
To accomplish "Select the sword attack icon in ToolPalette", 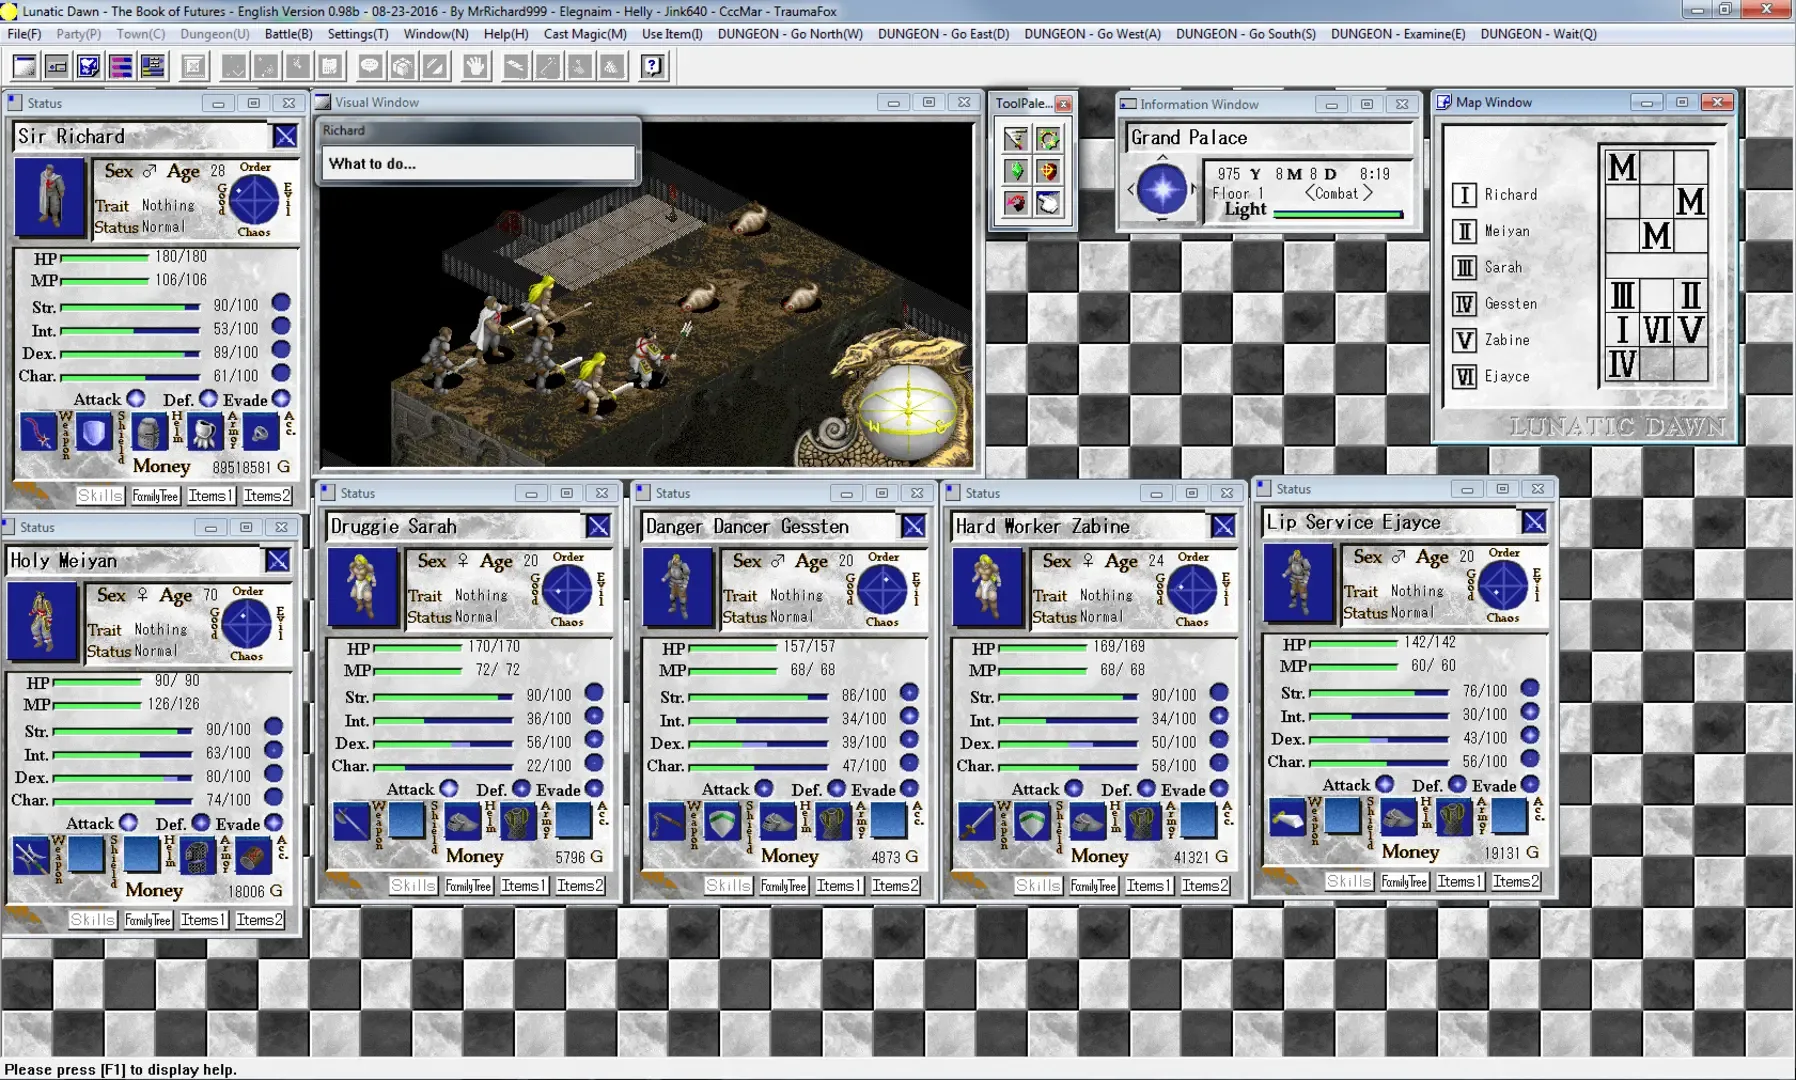I will pyautogui.click(x=1016, y=140).
